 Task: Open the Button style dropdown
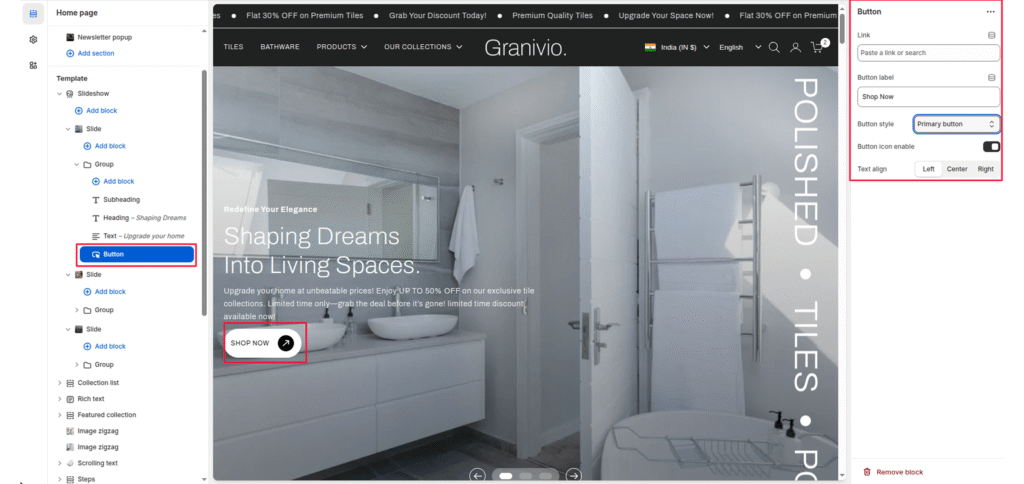[x=956, y=124]
